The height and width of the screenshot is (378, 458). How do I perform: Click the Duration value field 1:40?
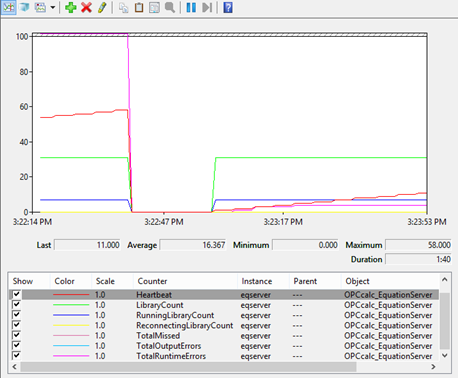click(418, 259)
